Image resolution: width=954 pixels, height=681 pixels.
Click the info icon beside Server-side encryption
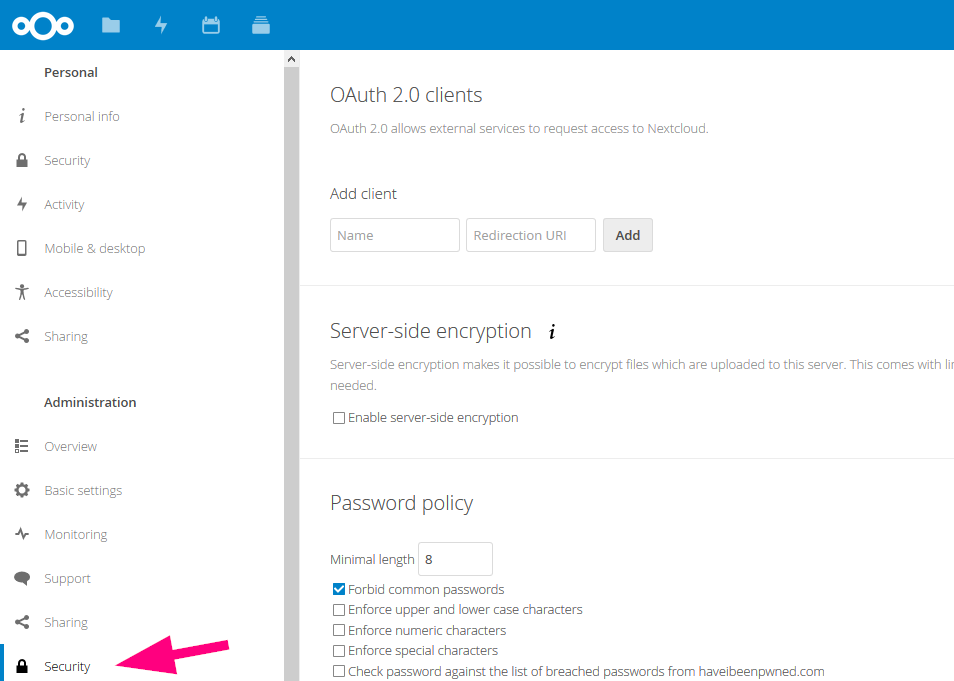[x=551, y=331]
